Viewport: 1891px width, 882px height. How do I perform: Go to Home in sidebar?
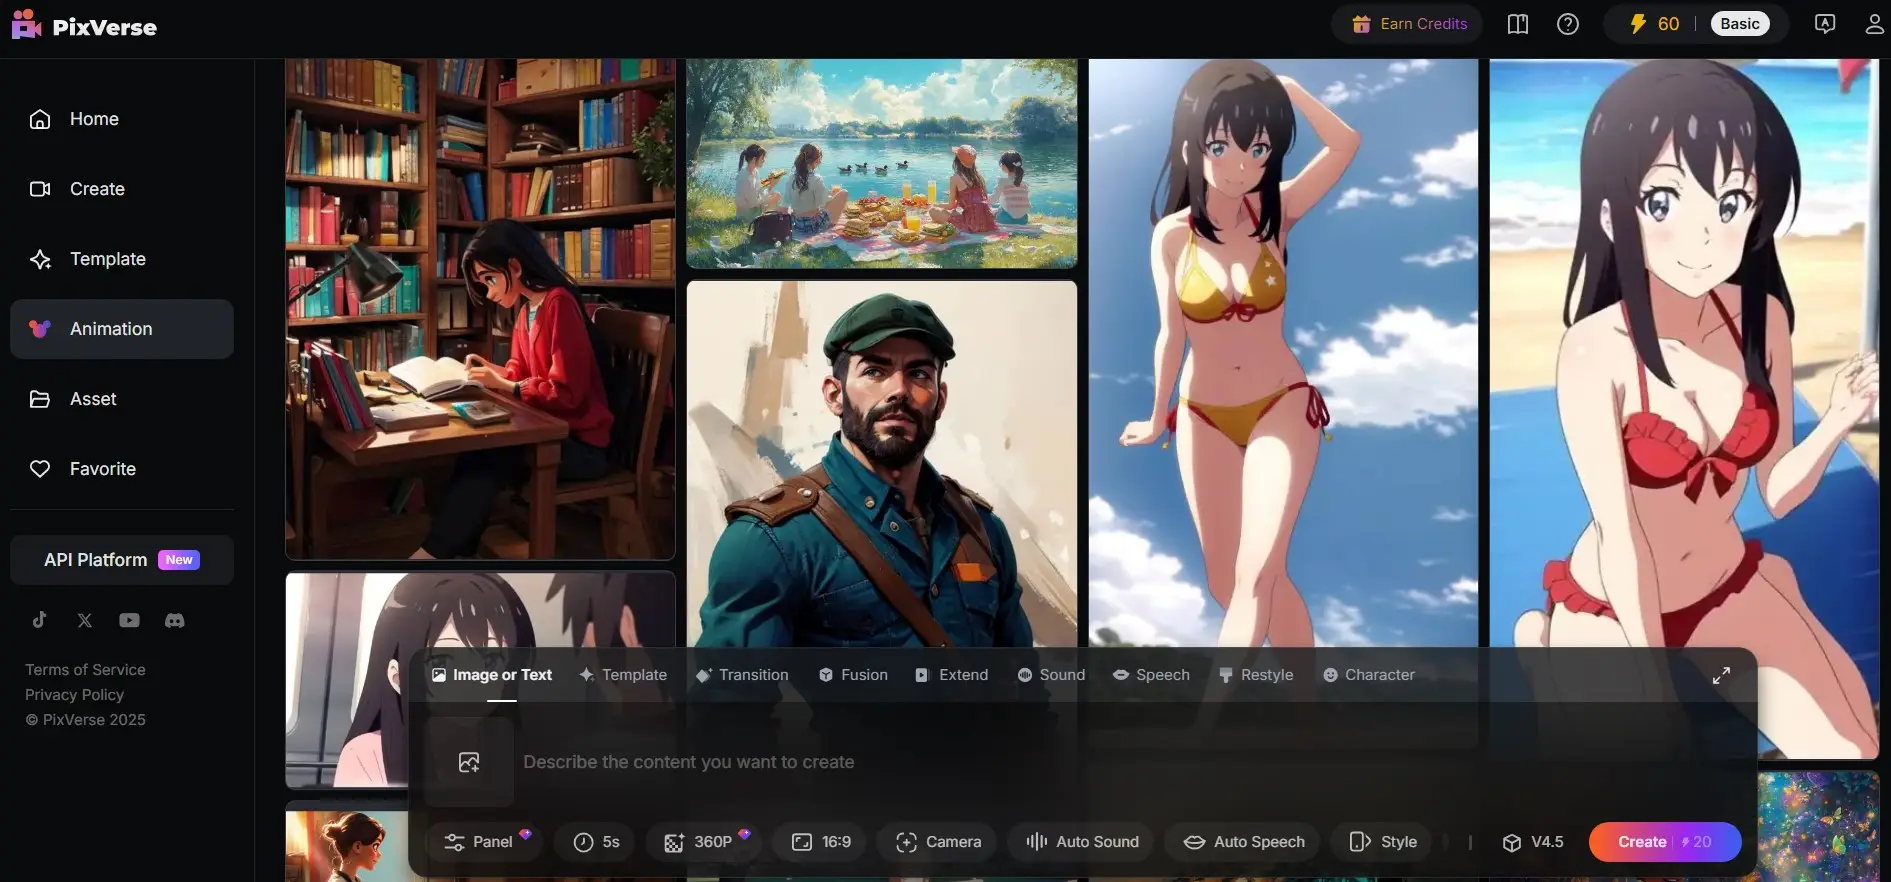pos(121,119)
